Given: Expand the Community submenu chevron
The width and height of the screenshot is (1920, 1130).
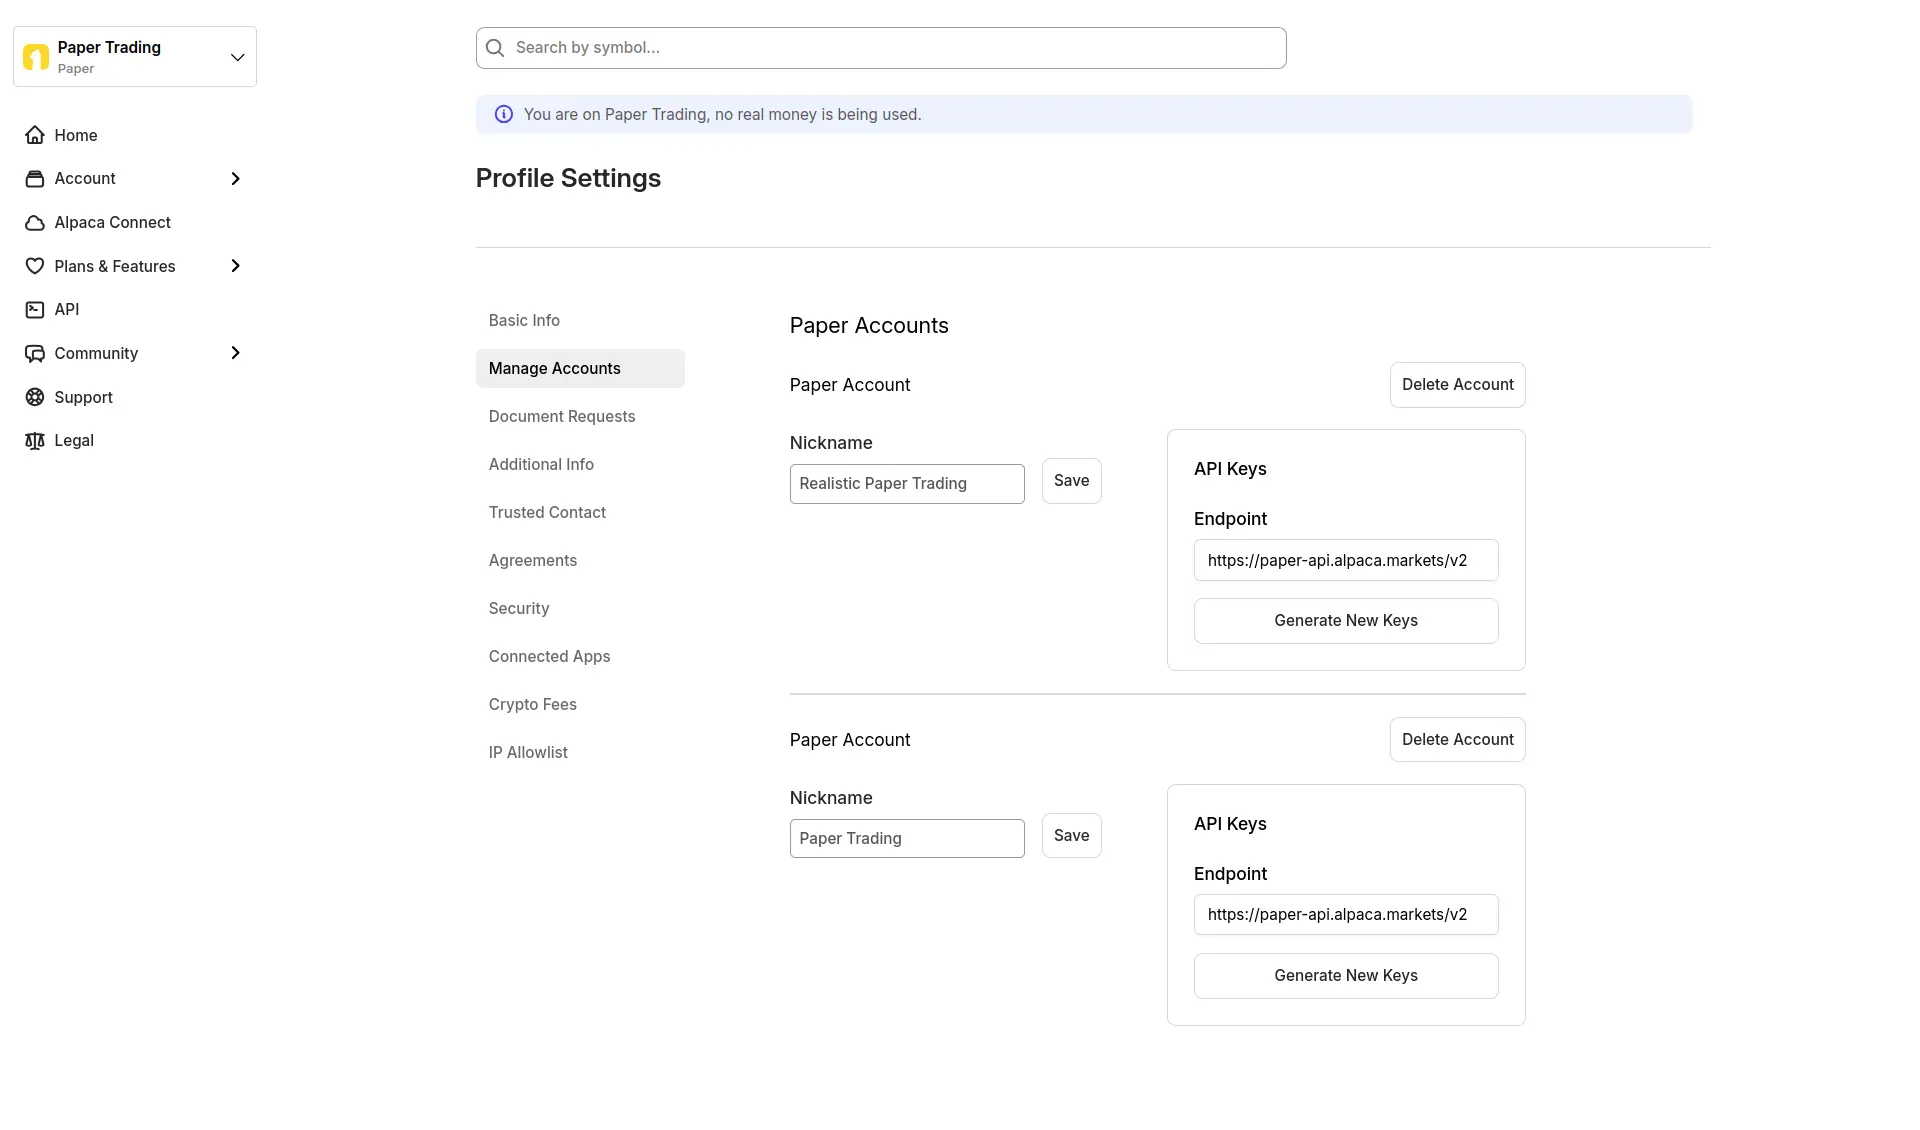Looking at the screenshot, I should click(x=236, y=353).
